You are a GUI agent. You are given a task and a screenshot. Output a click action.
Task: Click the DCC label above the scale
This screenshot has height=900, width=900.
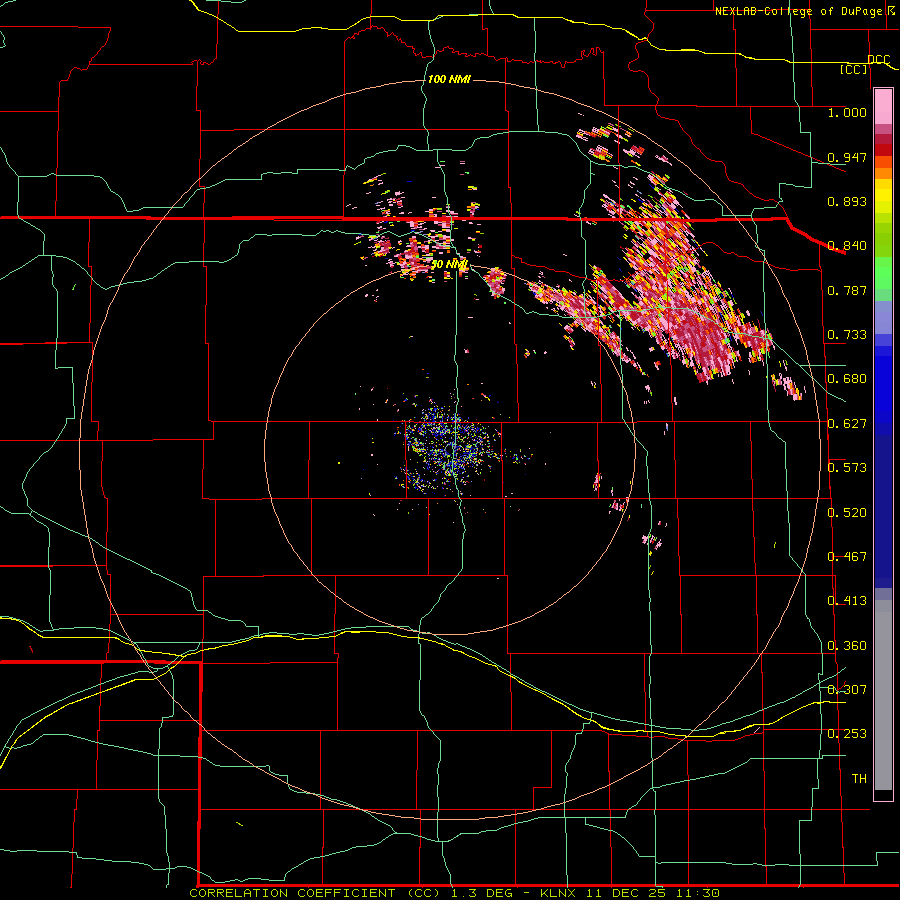(878, 59)
